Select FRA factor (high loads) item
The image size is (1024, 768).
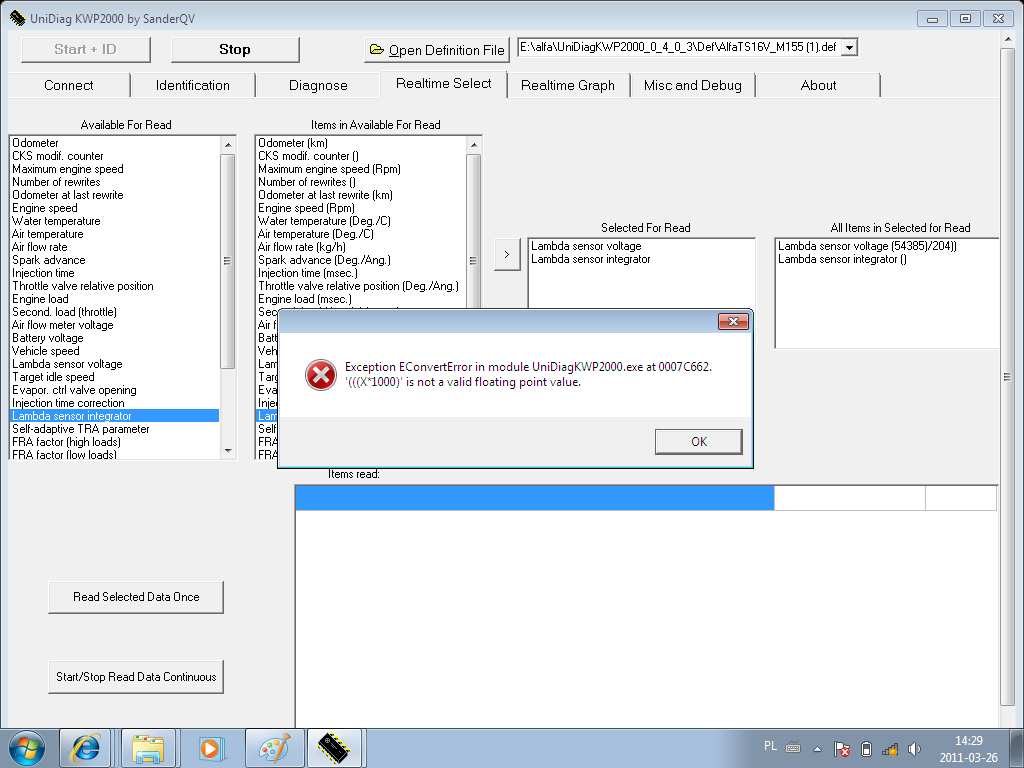click(x=115, y=442)
